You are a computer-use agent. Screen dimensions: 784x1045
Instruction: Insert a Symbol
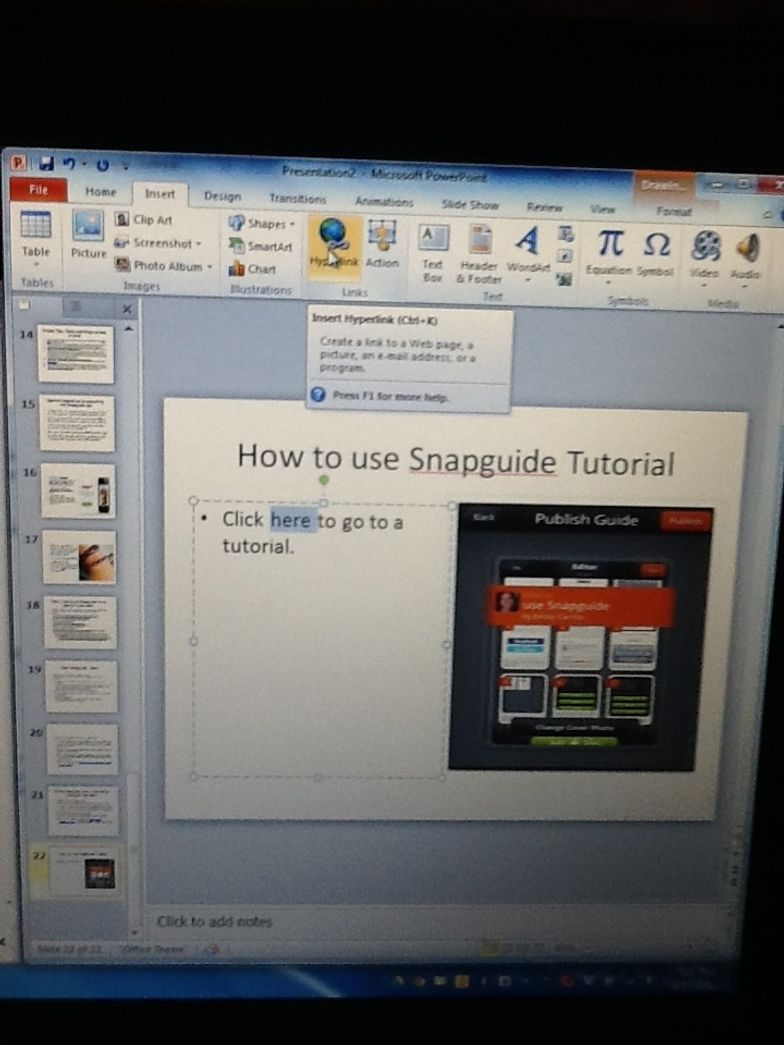pyautogui.click(x=655, y=253)
